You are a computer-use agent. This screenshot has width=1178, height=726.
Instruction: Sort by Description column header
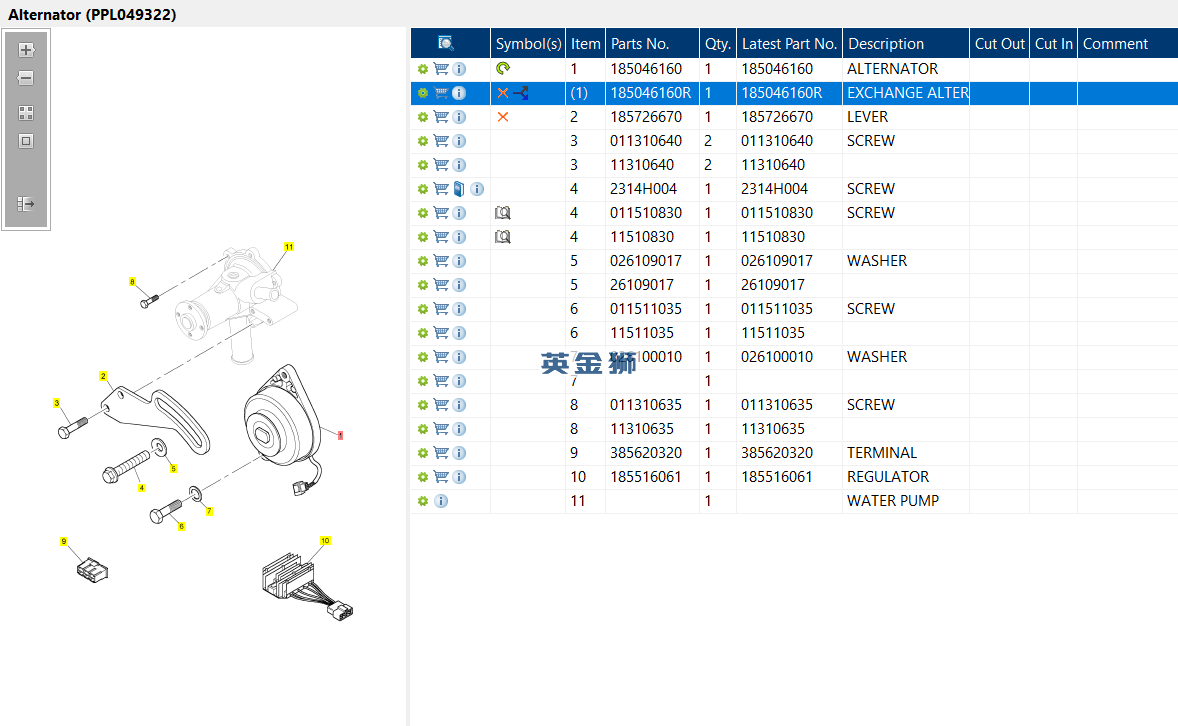tap(906, 44)
